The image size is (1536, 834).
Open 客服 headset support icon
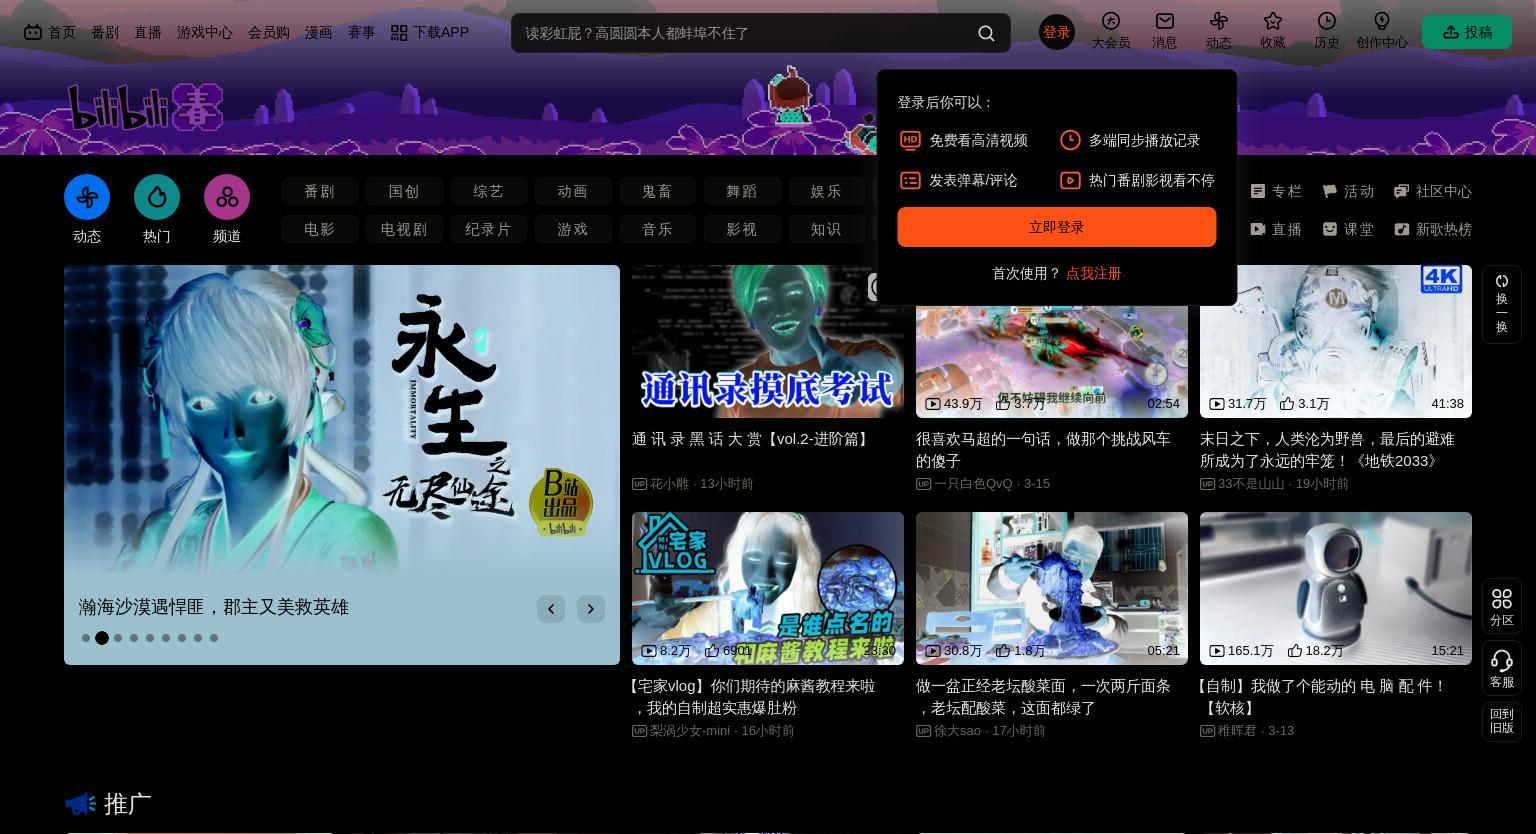[x=1502, y=661]
